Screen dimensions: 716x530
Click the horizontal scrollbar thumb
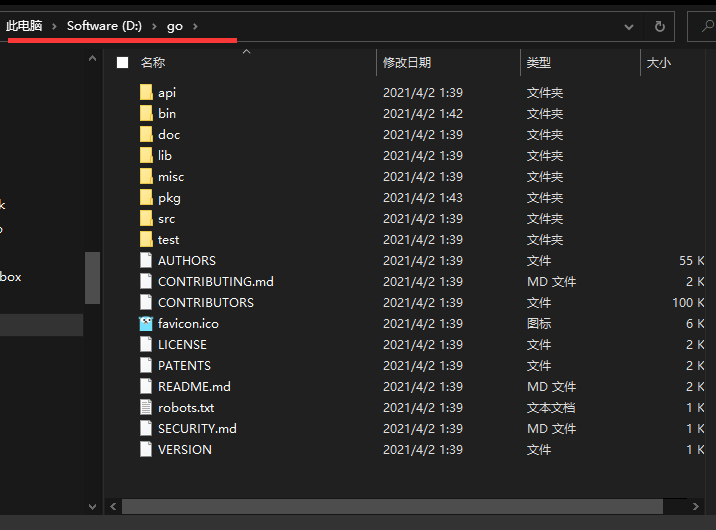point(392,506)
